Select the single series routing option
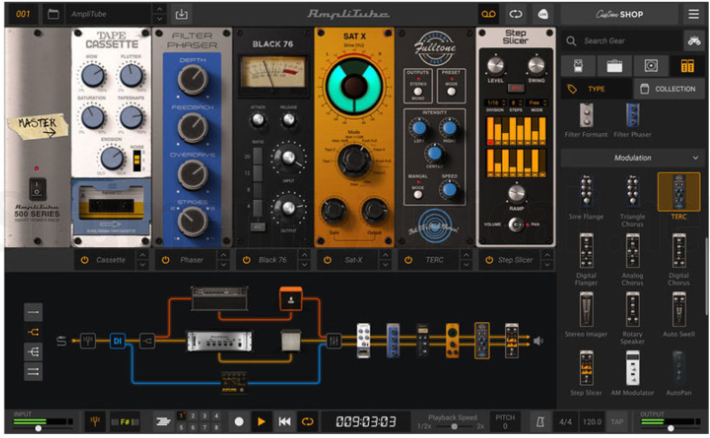The height and width of the screenshot is (438, 710). pyautogui.click(x=33, y=312)
